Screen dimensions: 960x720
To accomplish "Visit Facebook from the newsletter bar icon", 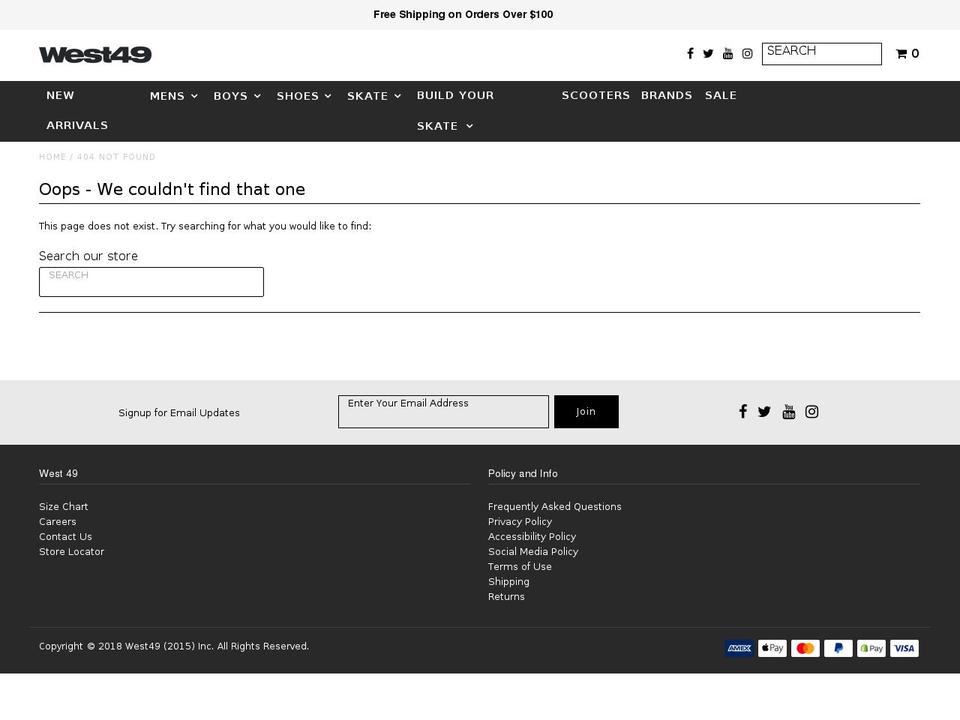I will (743, 411).
